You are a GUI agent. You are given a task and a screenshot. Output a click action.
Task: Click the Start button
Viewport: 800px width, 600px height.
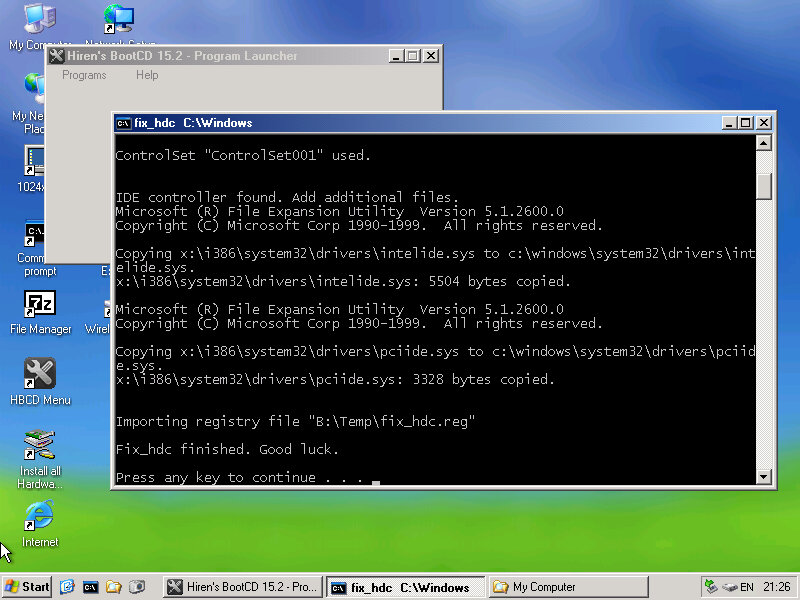[x=27, y=587]
